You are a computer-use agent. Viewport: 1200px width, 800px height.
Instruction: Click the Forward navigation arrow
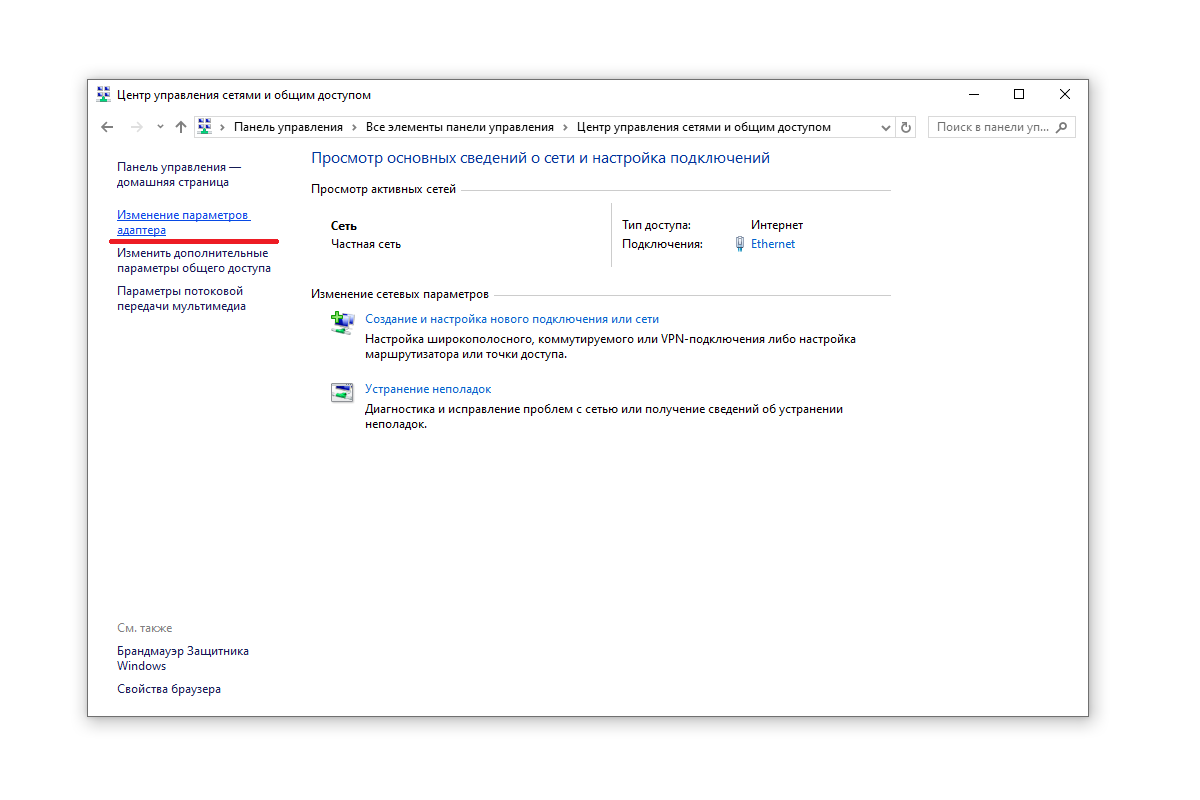coord(137,127)
